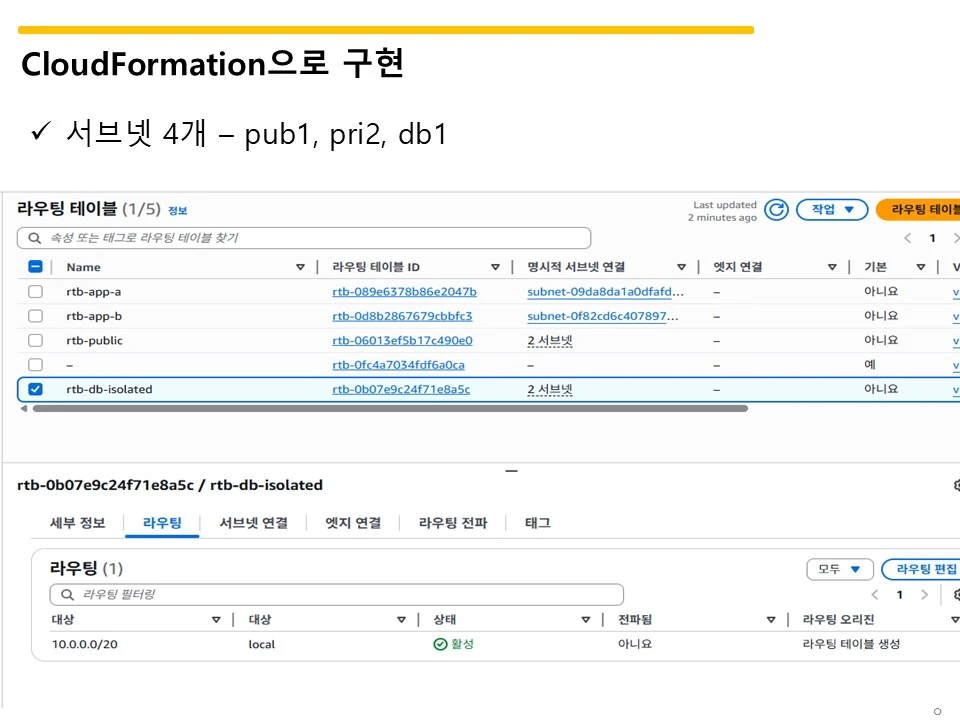The image size is (960, 720).
Task: Open the 작업 actions dropdown
Action: (x=832, y=209)
